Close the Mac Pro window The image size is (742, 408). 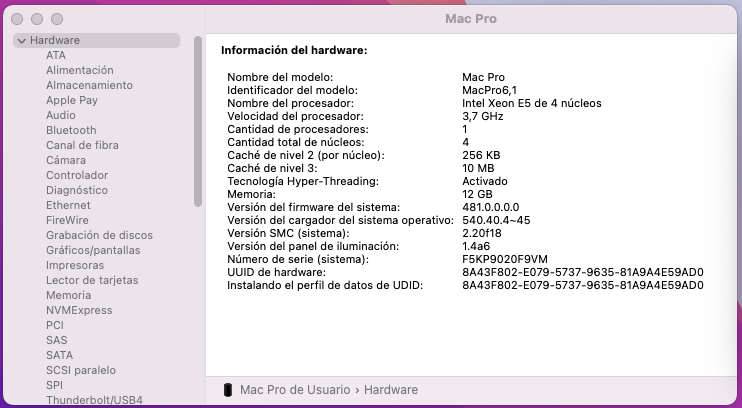17,19
